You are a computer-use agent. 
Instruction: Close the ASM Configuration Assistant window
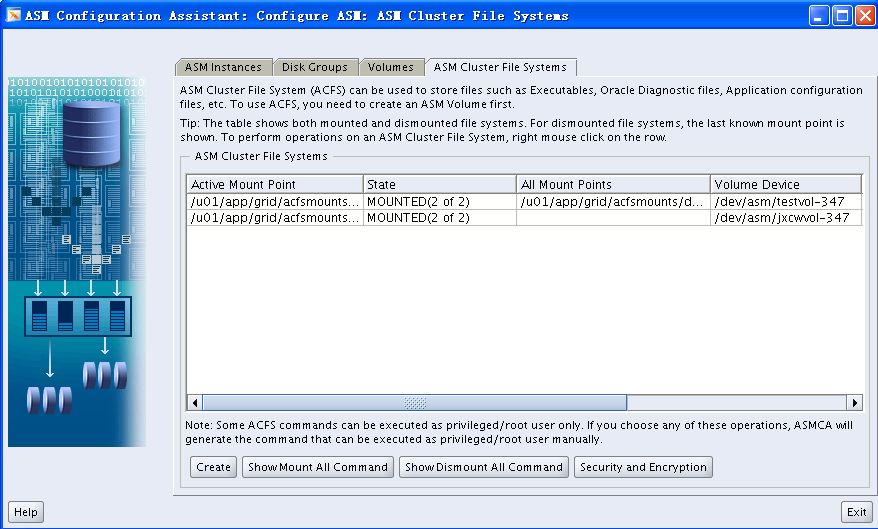click(865, 16)
